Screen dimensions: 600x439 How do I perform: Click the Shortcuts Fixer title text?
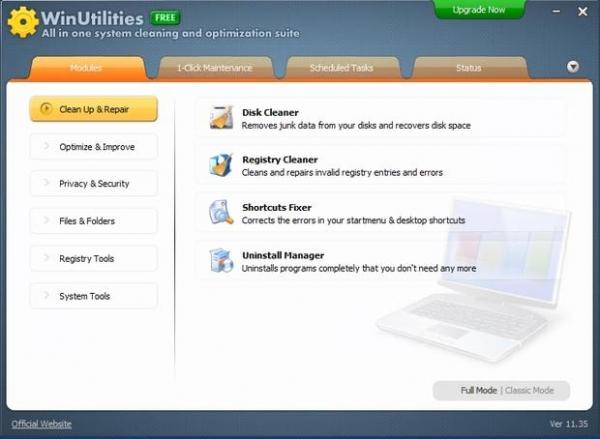(x=277, y=207)
